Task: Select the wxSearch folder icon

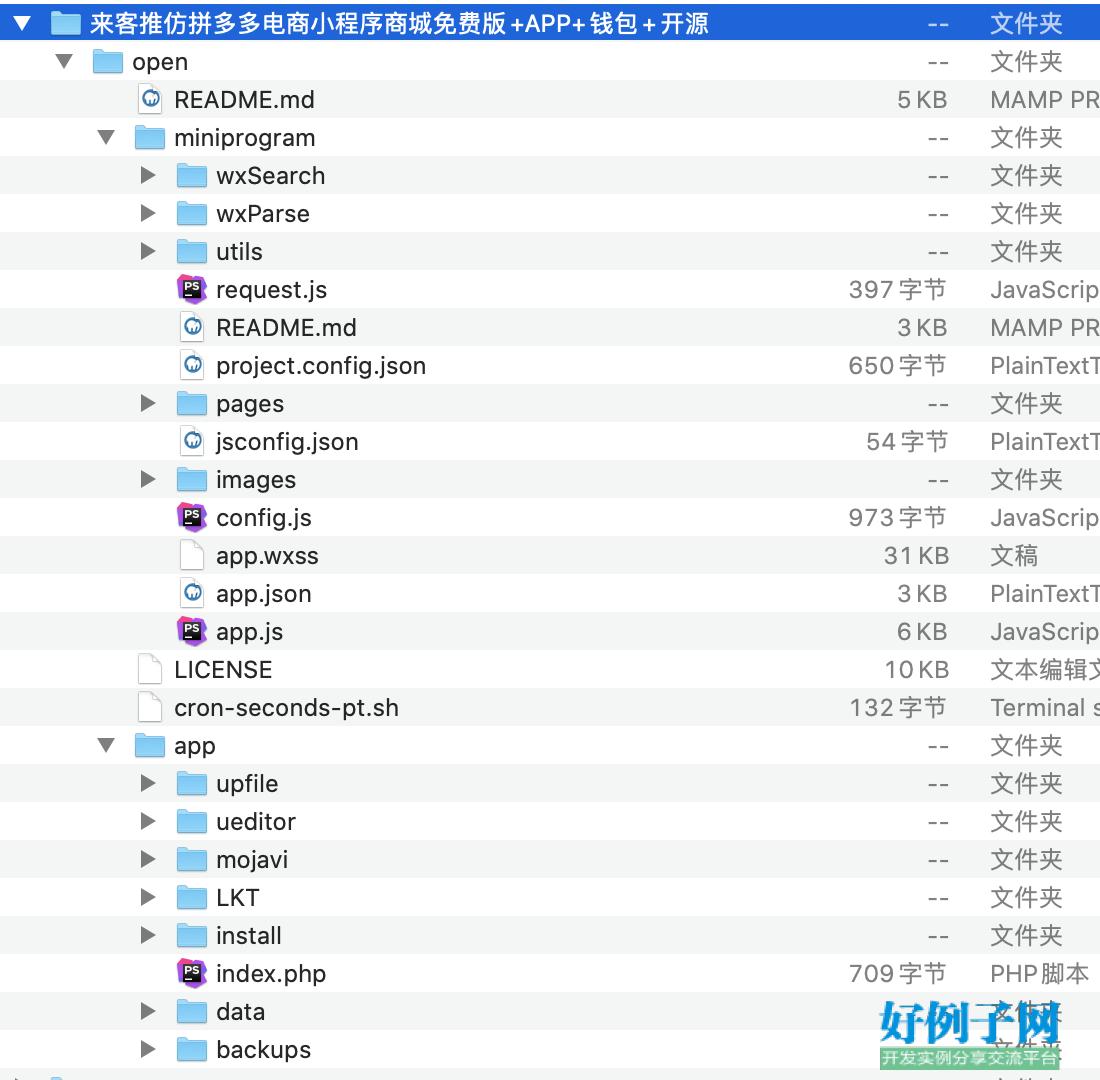Action: (192, 175)
